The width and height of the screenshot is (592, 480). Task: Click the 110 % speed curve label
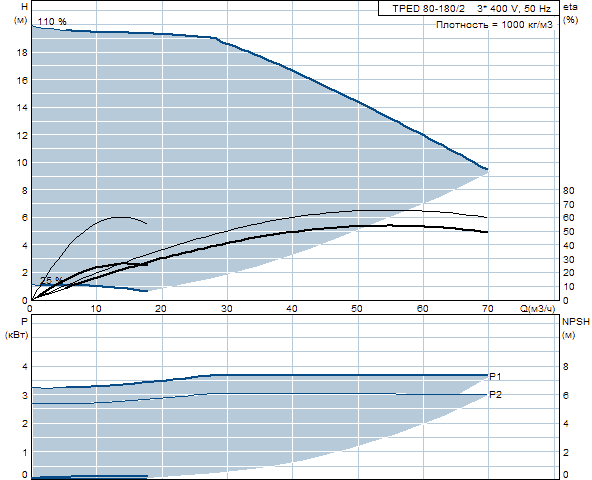52,22
